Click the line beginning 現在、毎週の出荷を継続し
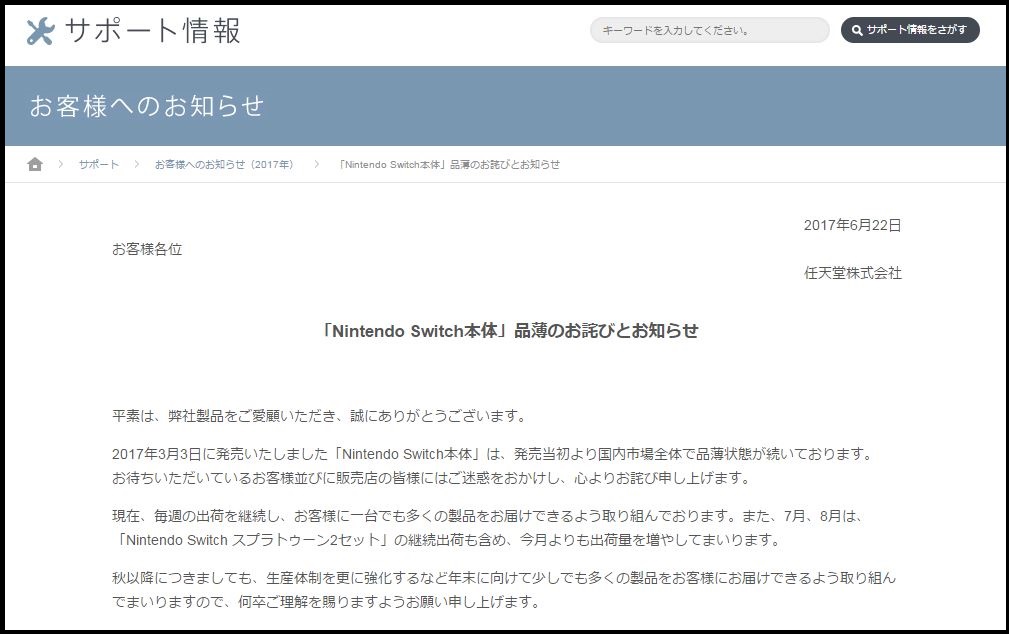This screenshot has height=634, width=1009. click(x=488, y=516)
